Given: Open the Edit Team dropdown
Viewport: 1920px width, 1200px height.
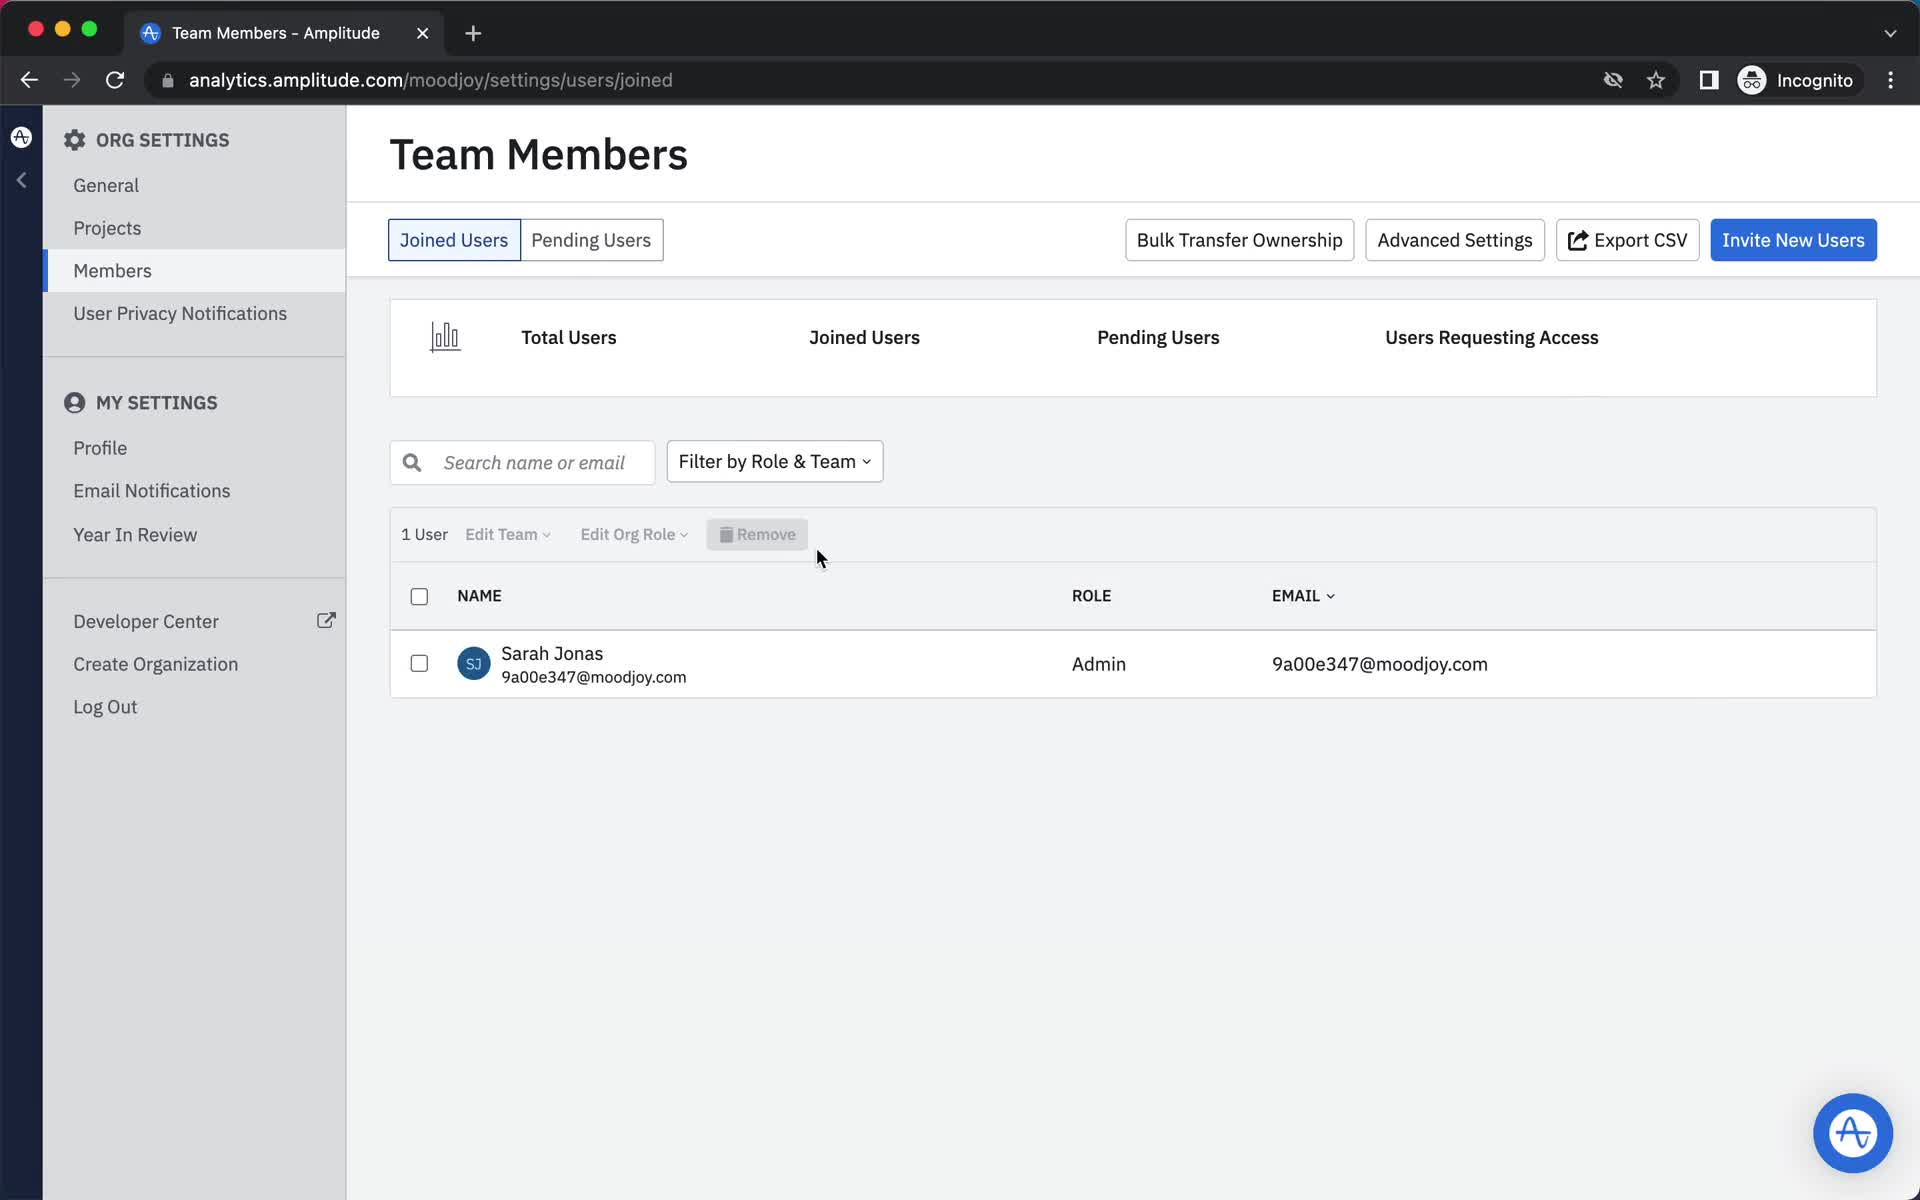Looking at the screenshot, I should pos(508,534).
